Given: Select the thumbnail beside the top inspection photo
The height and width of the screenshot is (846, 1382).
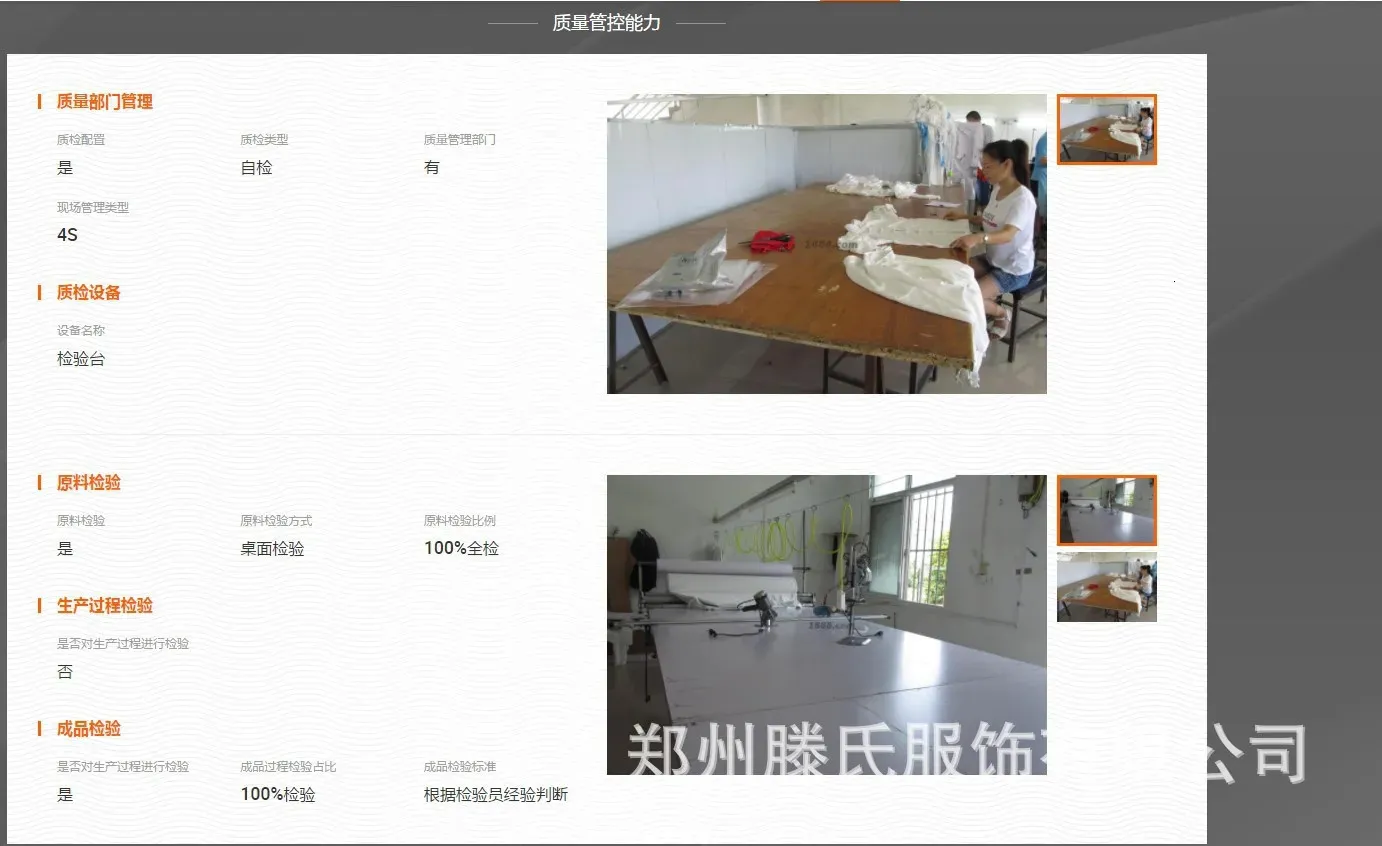Looking at the screenshot, I should (1106, 129).
